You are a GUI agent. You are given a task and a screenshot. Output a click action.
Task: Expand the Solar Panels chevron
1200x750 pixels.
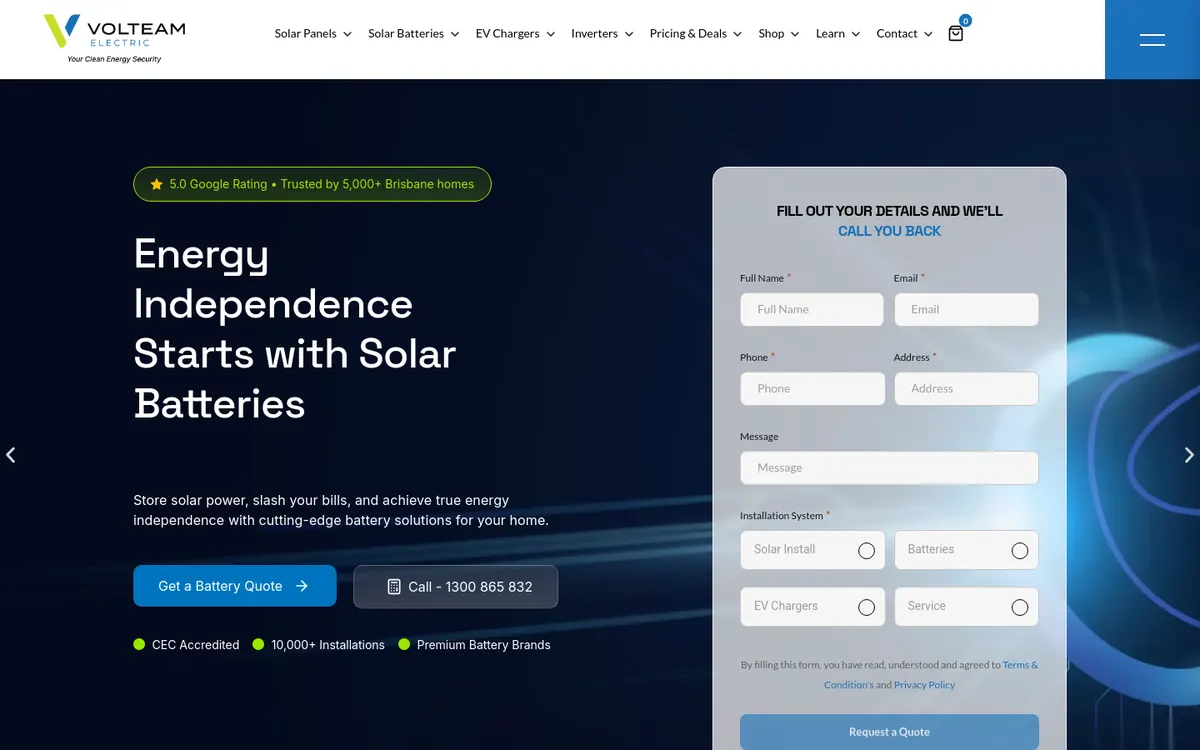[348, 34]
